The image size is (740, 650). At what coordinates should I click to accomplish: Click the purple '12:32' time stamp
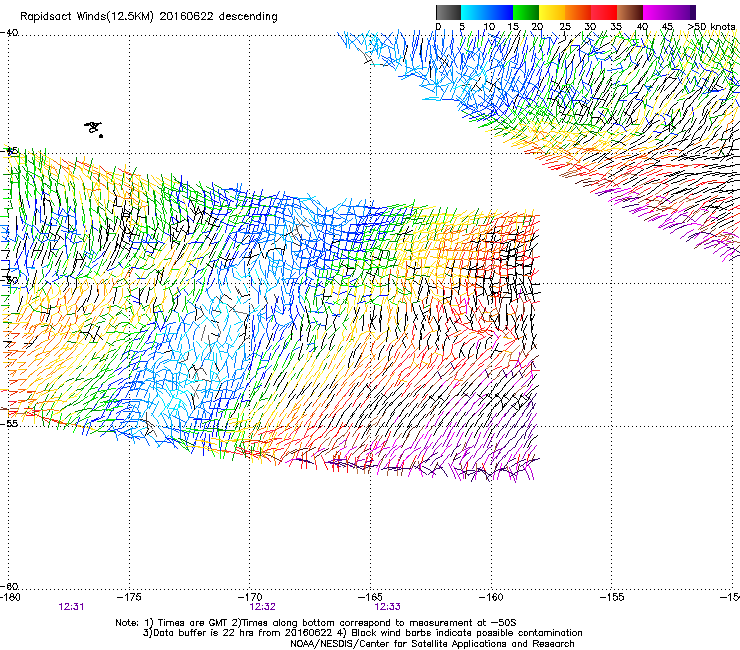[x=262, y=607]
